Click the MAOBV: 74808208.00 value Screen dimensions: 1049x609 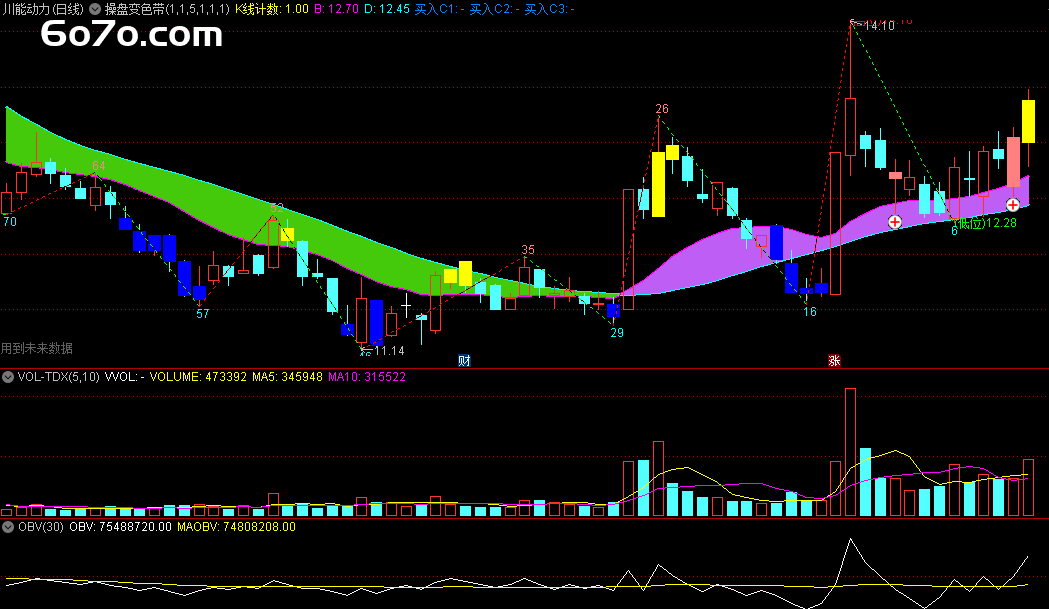point(236,527)
